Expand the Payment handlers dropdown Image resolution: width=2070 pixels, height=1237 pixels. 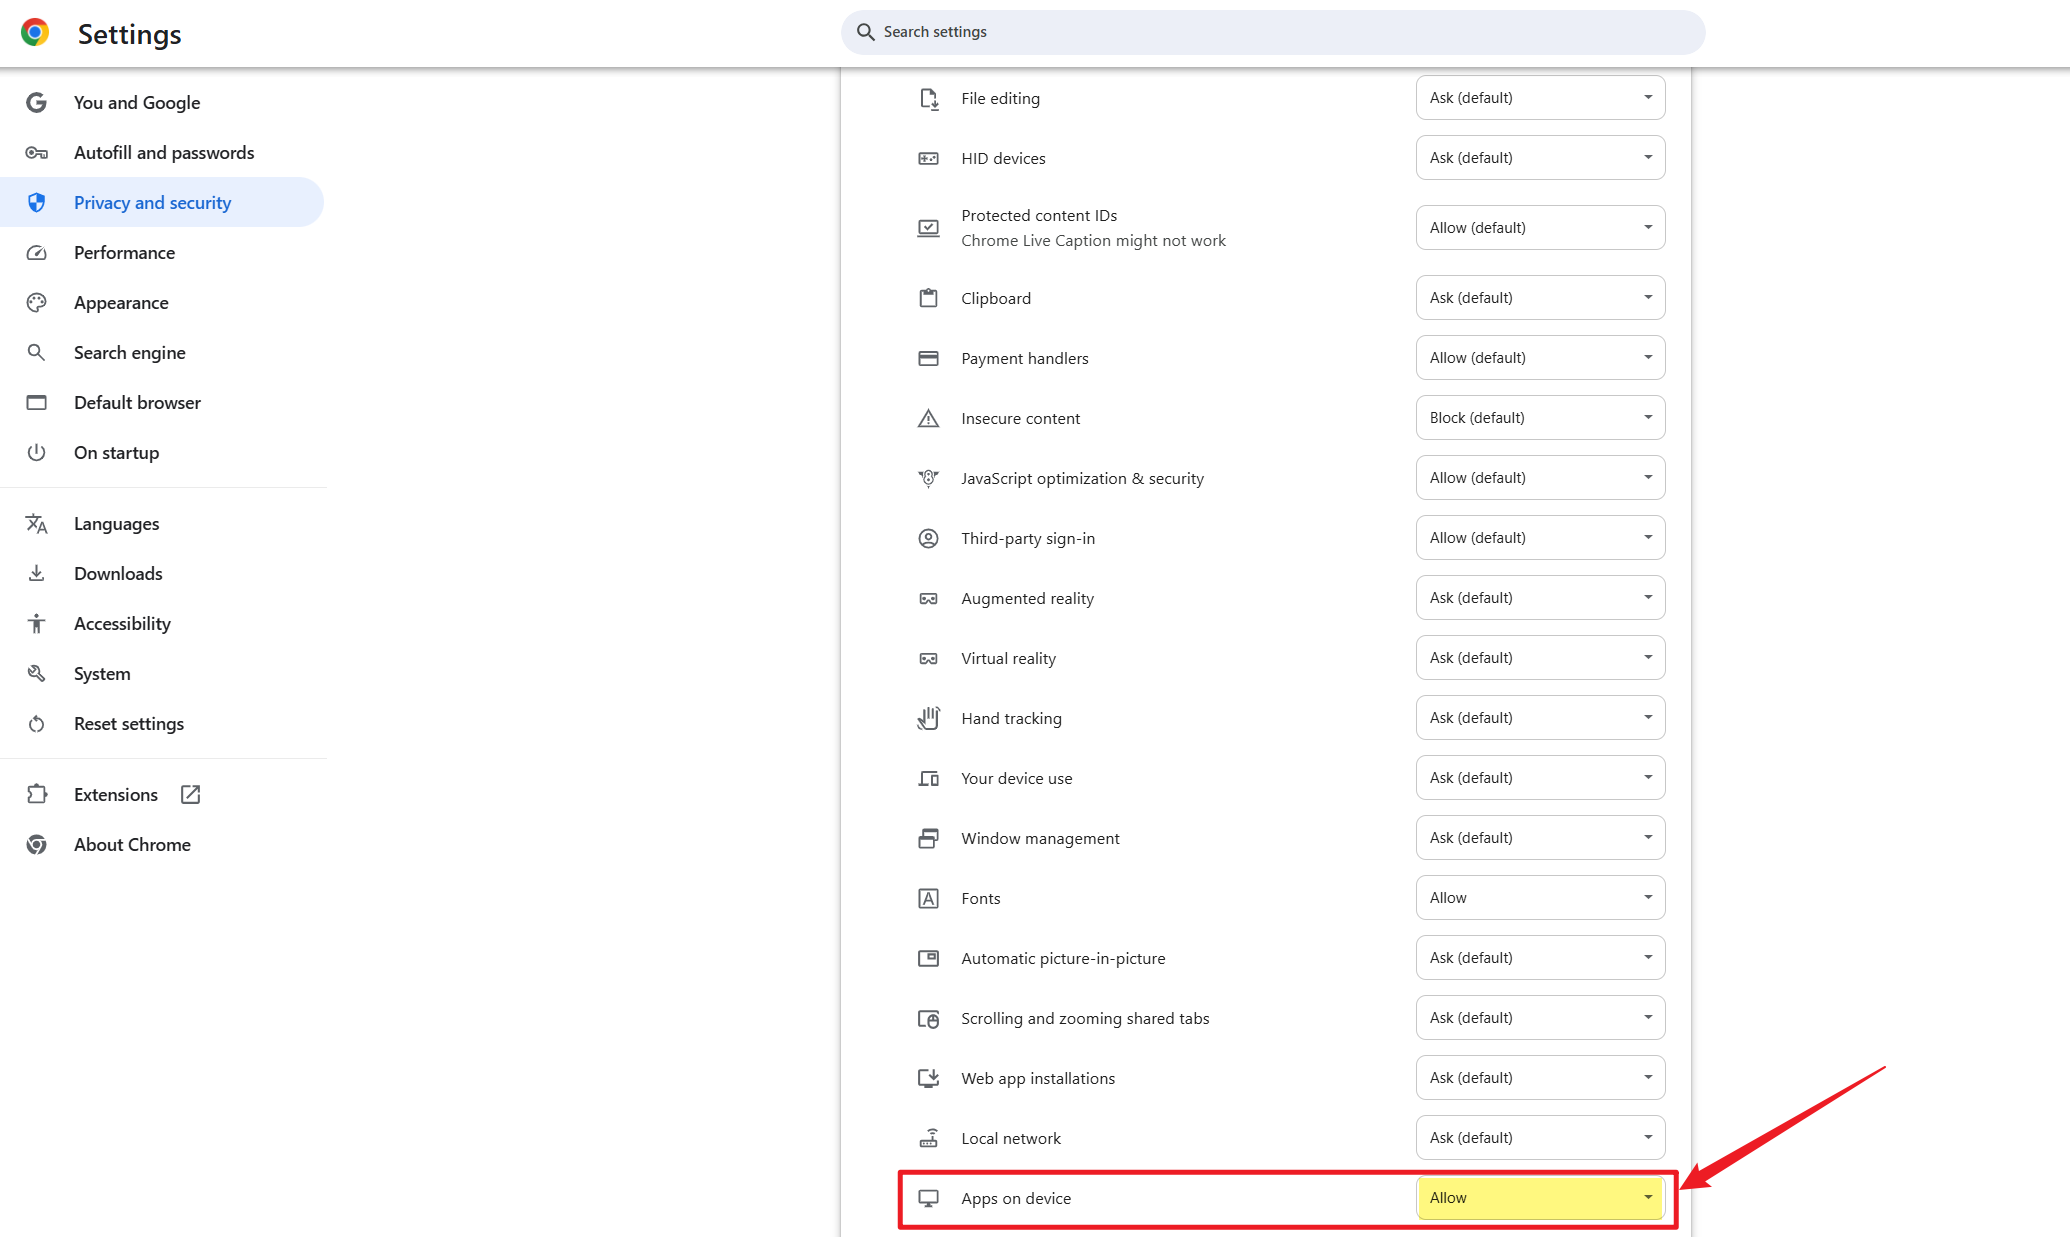[1540, 358]
